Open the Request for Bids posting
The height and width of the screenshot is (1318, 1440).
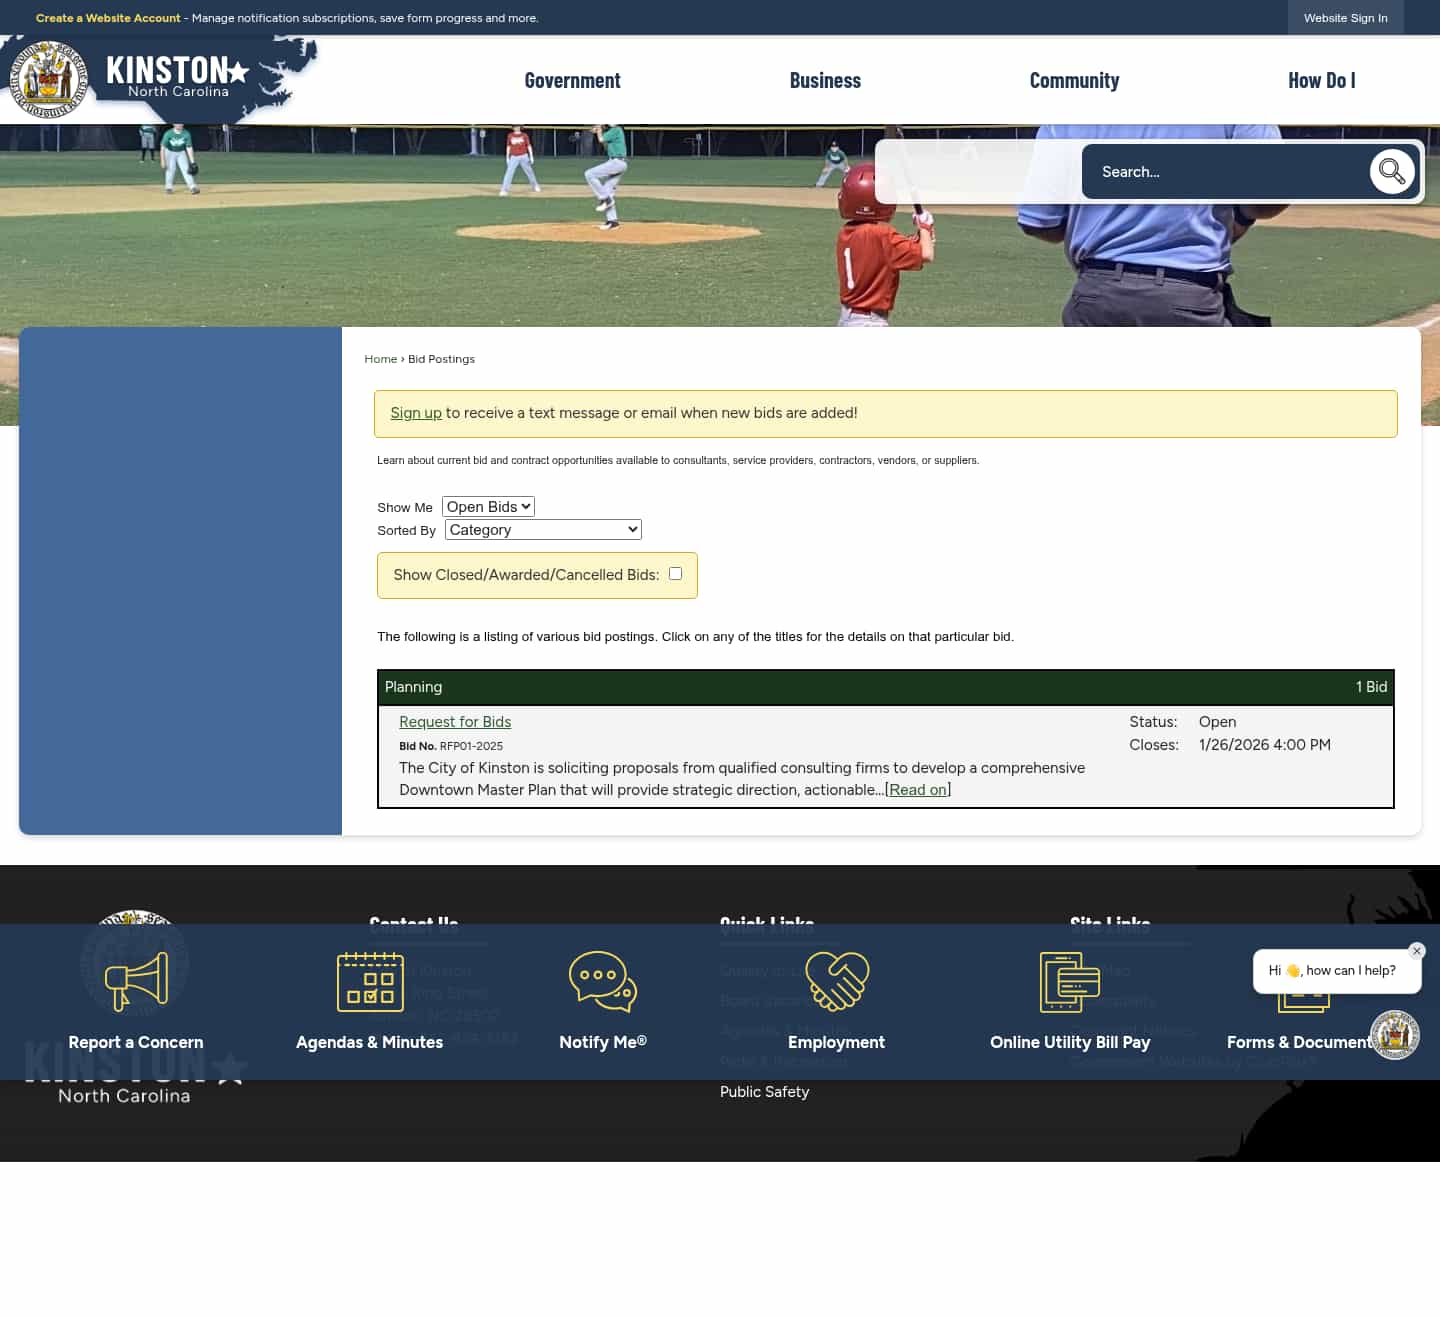pos(455,721)
